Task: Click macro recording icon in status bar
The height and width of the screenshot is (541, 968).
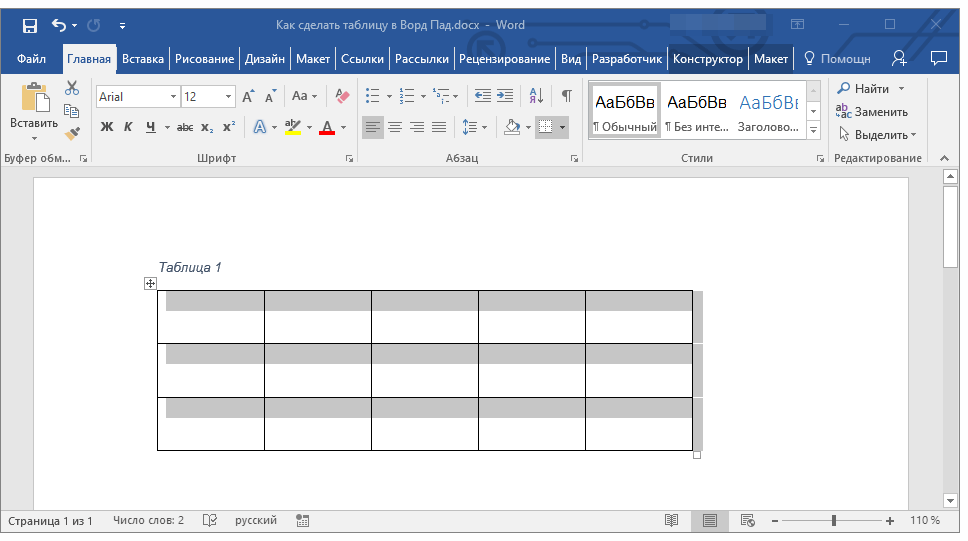Action: pos(302,521)
